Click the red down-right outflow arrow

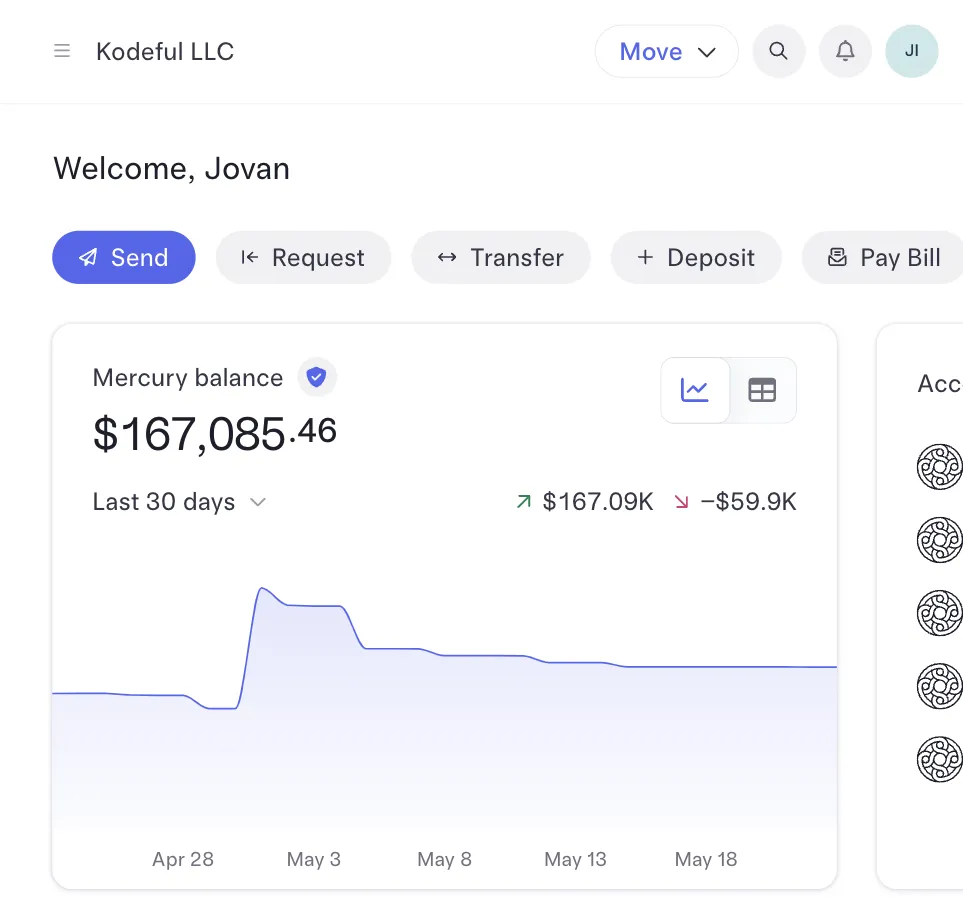[681, 502]
